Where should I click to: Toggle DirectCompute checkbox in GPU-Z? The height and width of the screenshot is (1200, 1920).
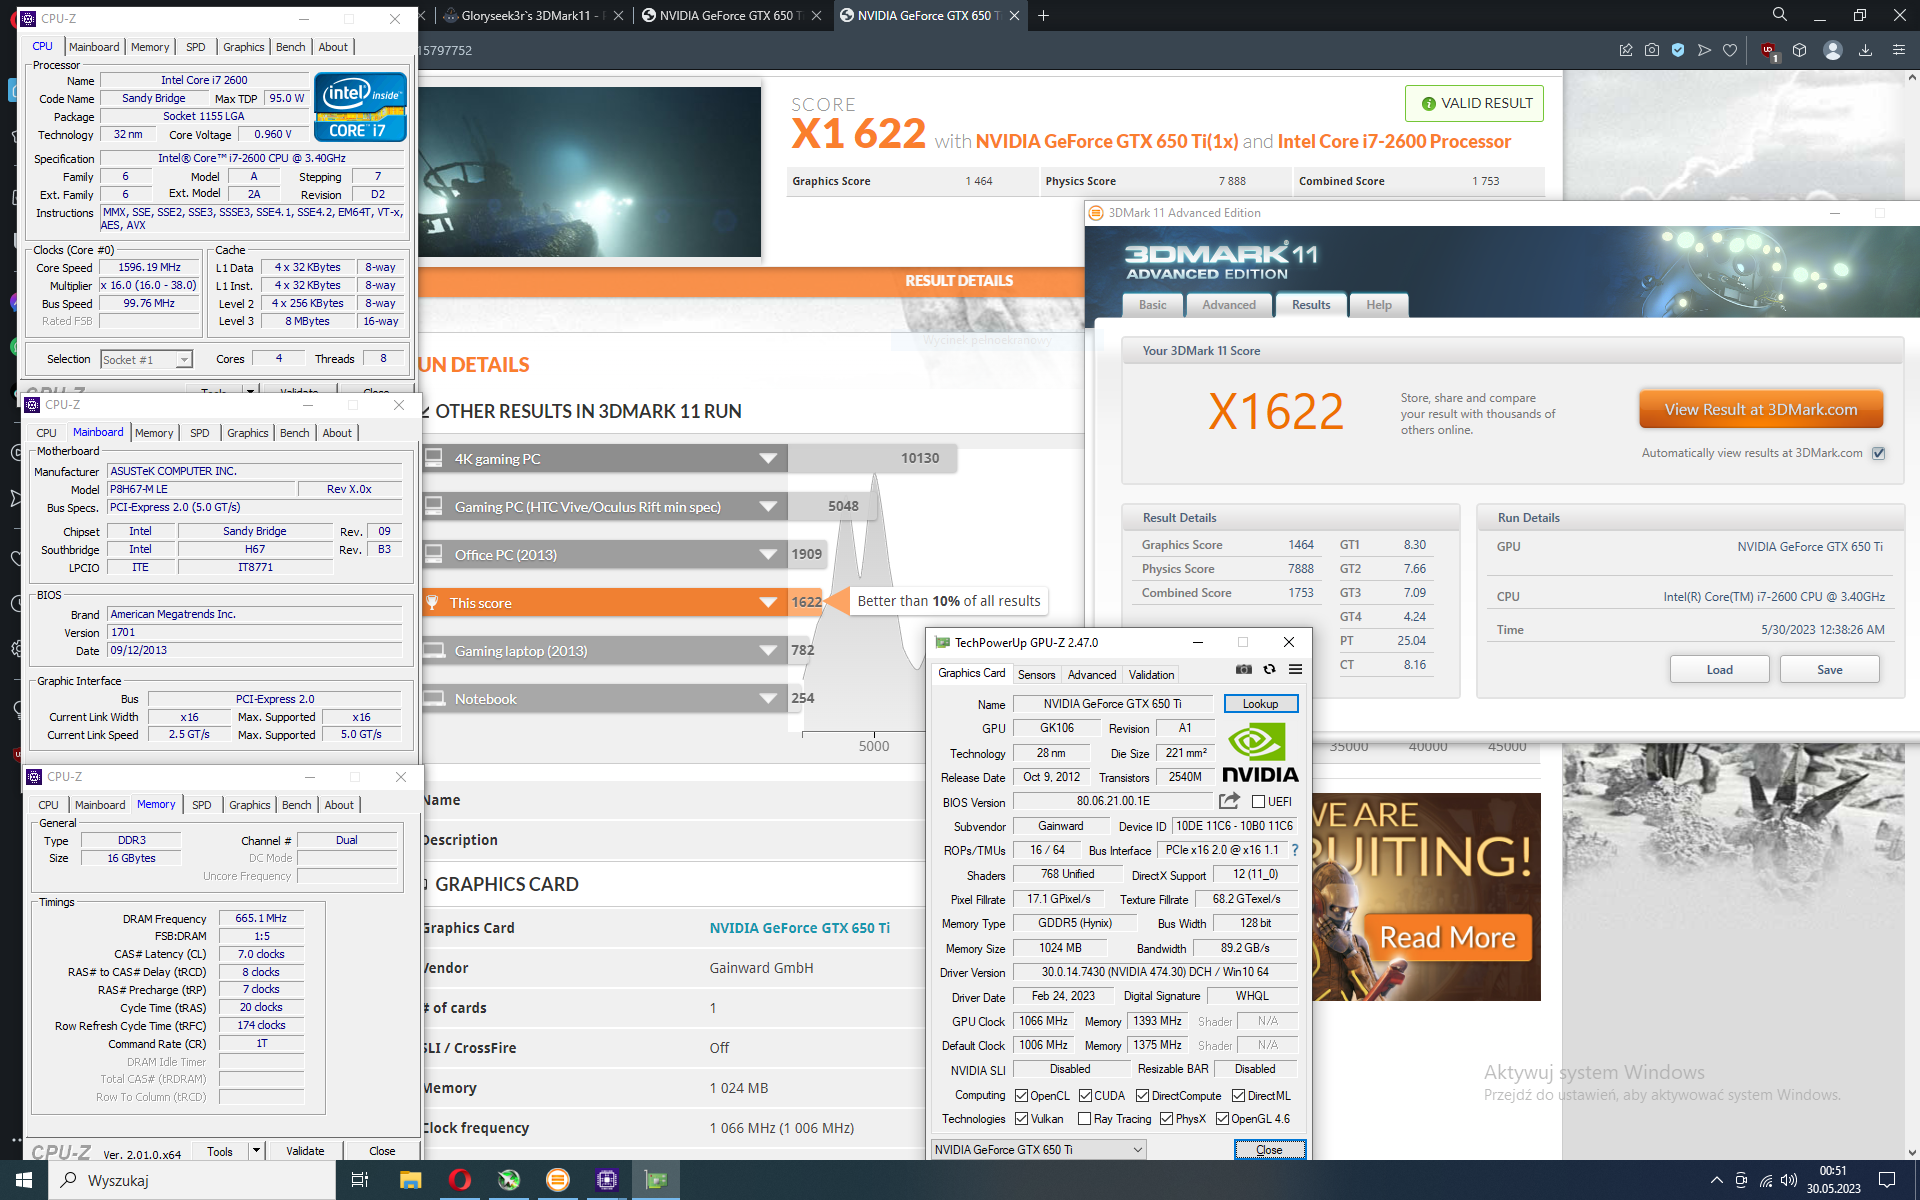click(x=1142, y=1095)
